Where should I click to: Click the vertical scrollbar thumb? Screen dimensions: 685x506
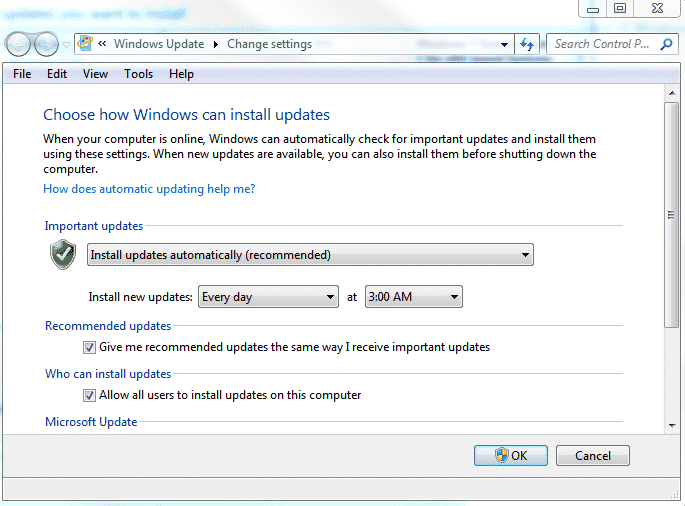coord(671,215)
